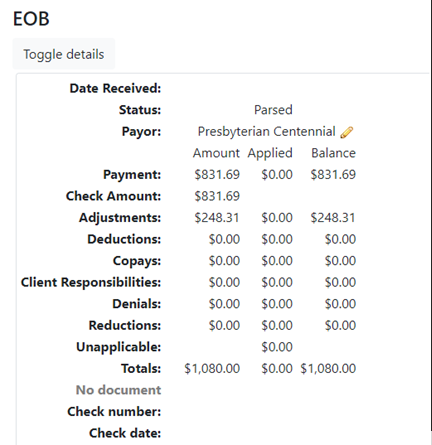The width and height of the screenshot is (432, 445).
Task: Click the Check Amount value $831.69
Action: point(217,196)
